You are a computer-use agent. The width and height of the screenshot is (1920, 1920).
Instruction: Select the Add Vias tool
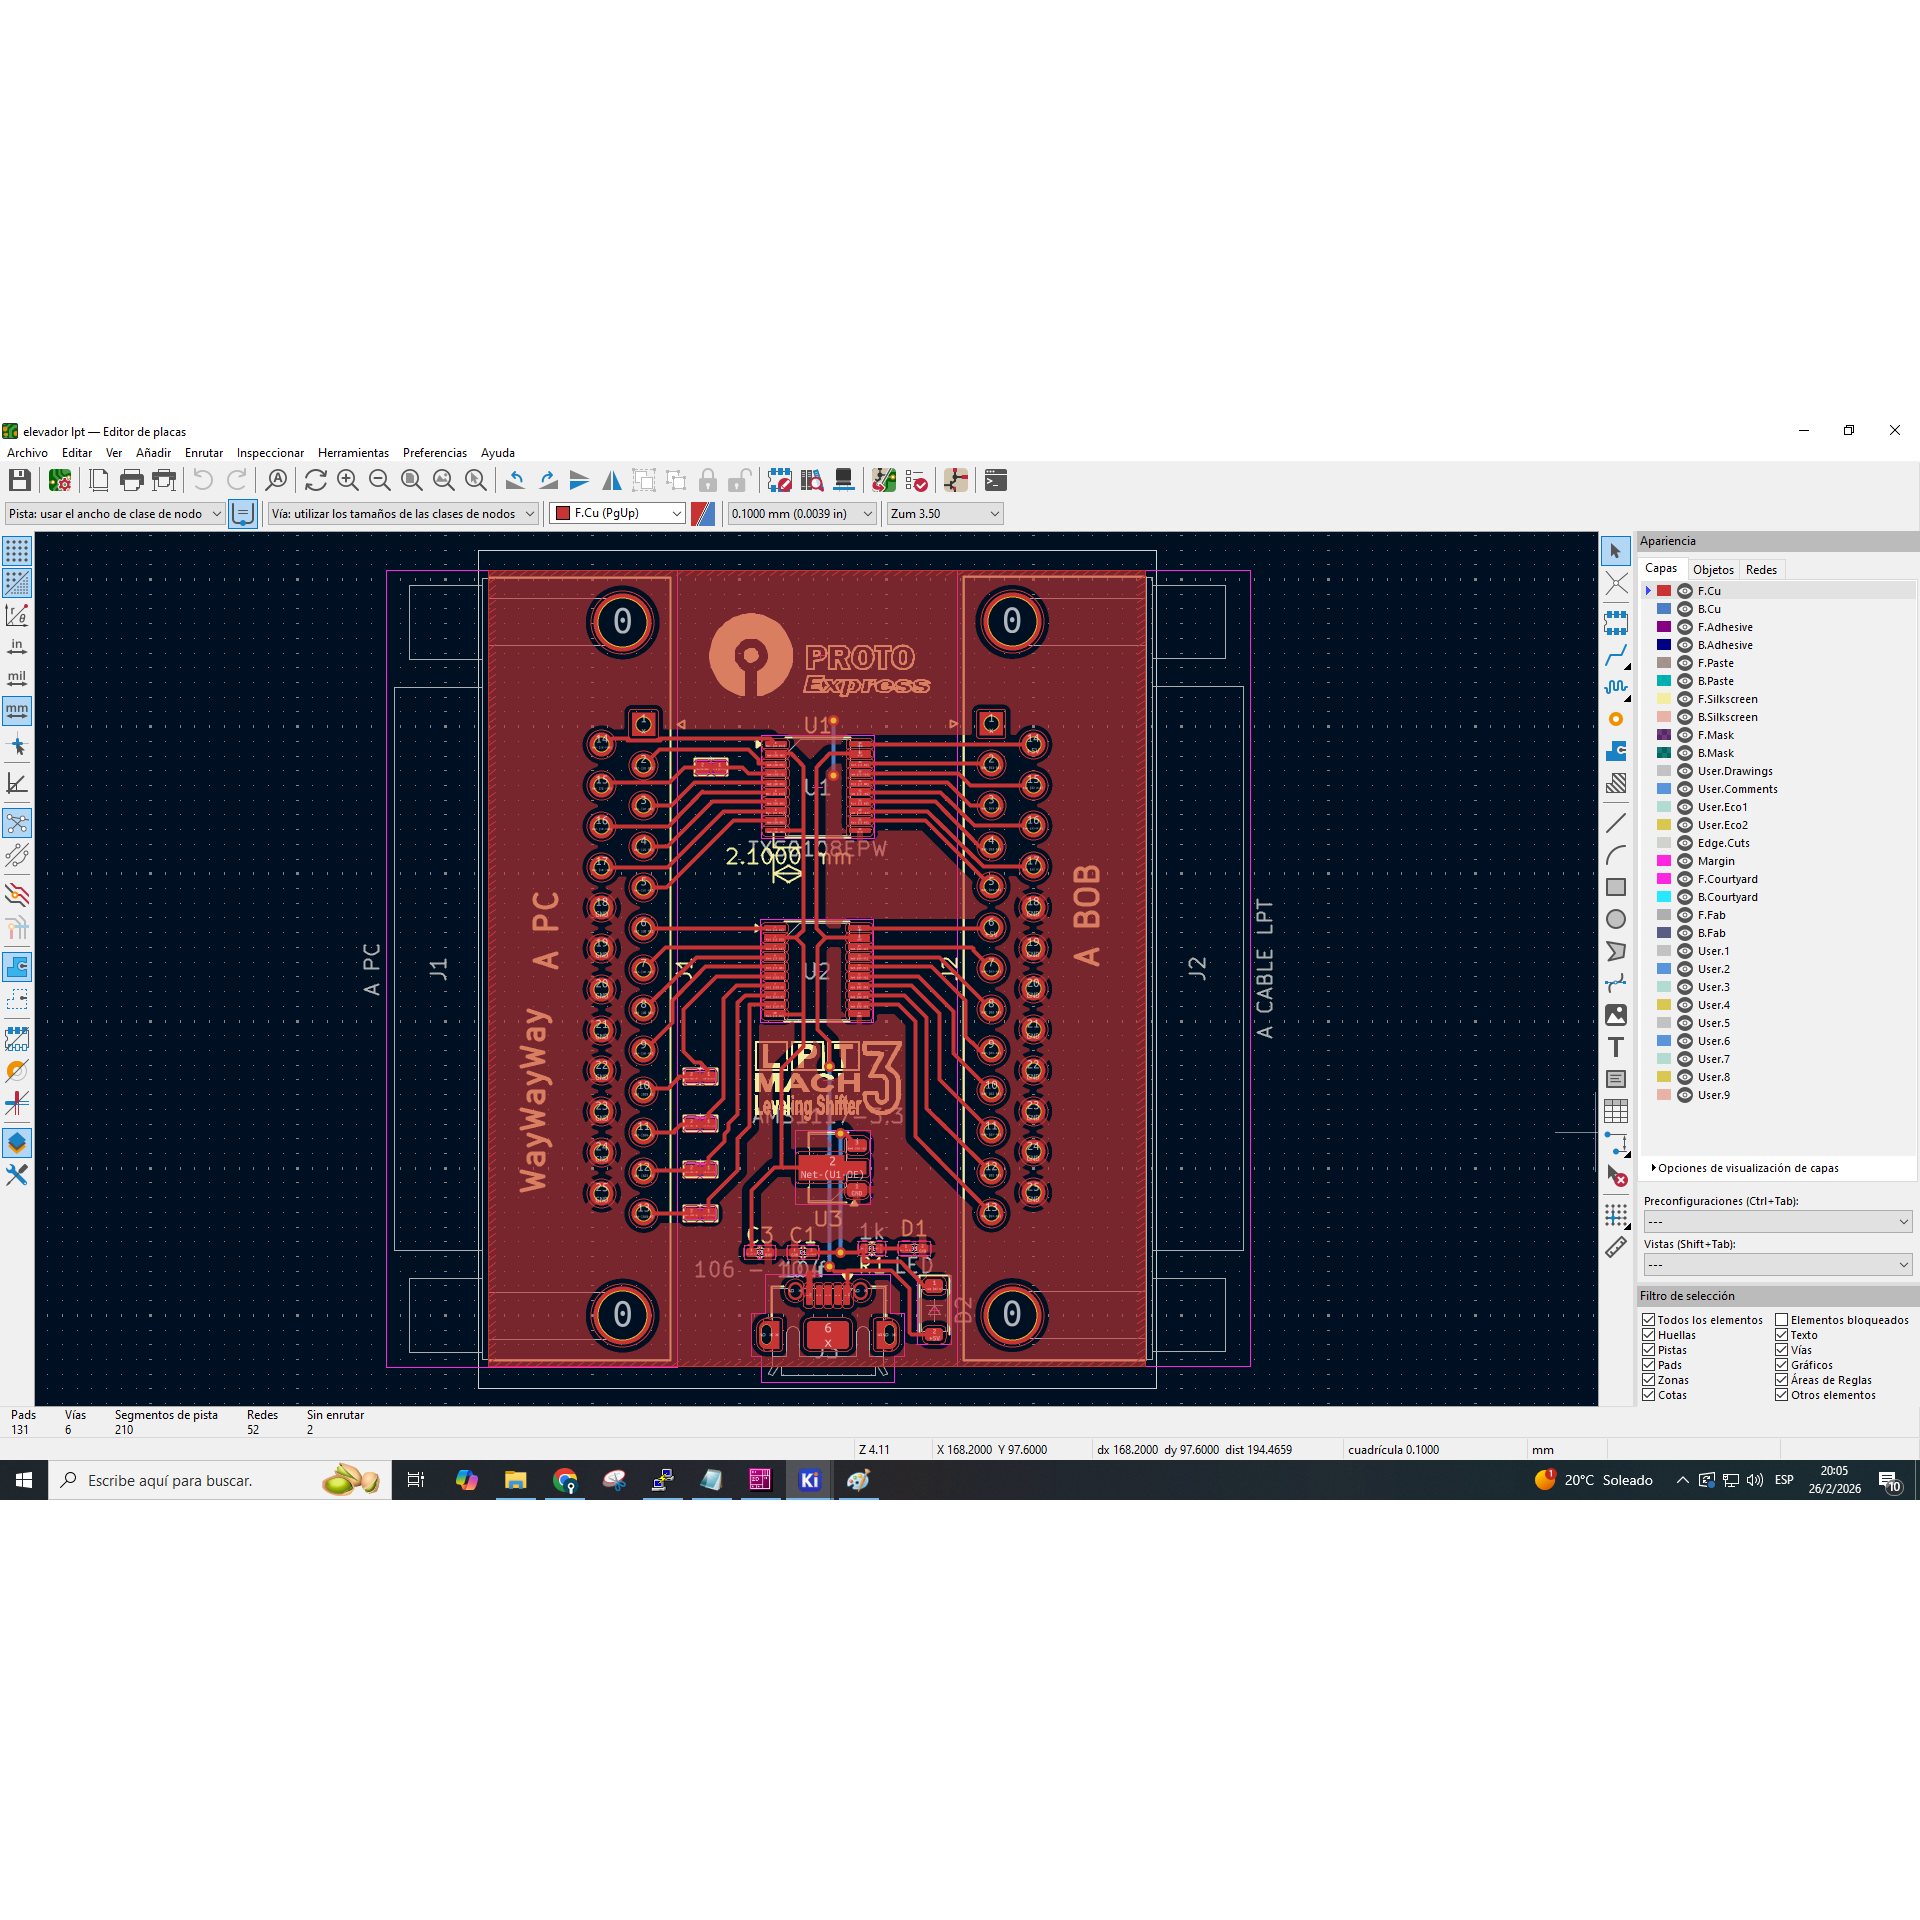pos(1616,719)
